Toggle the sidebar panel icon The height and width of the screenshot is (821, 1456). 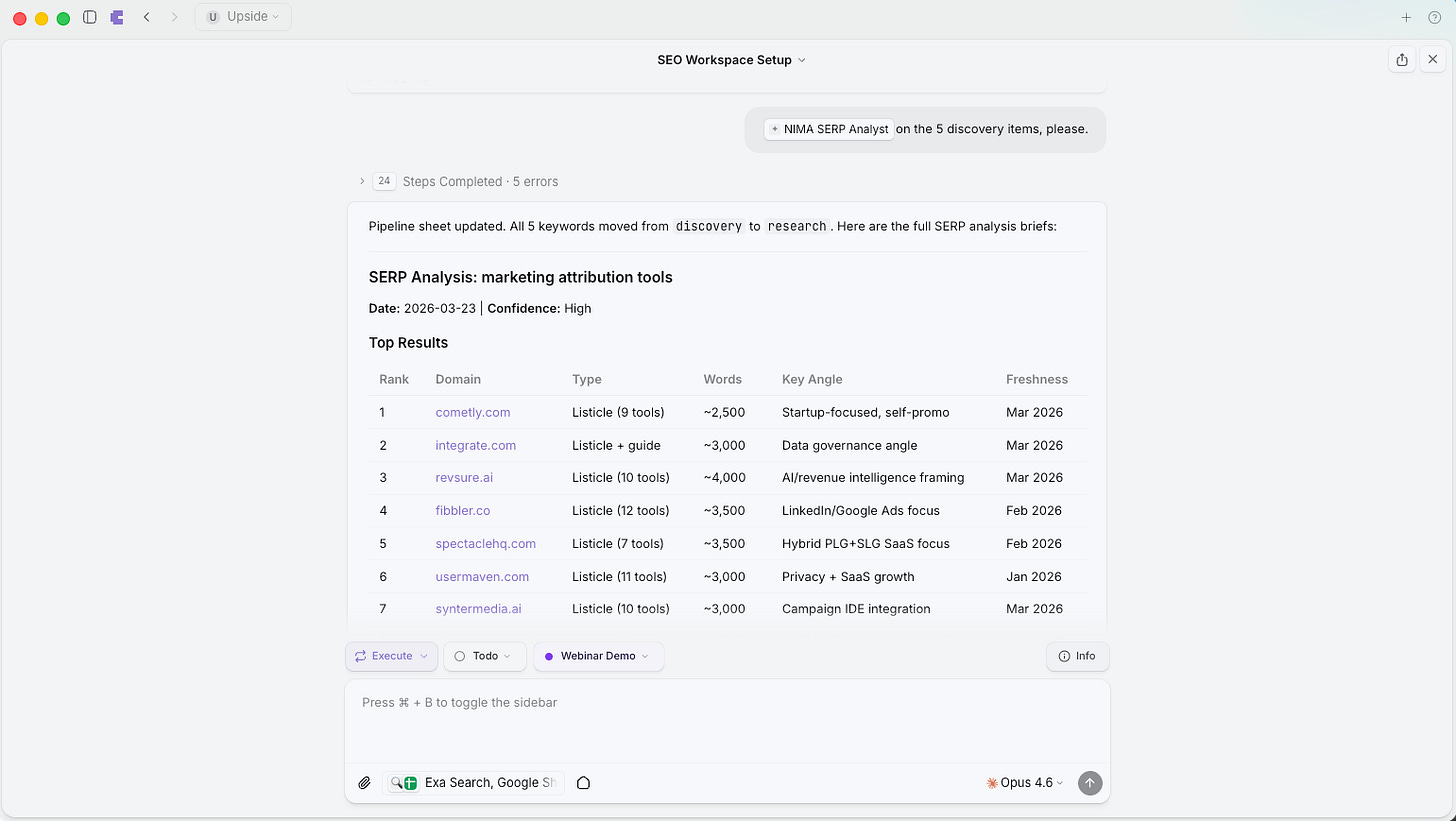pos(89,17)
